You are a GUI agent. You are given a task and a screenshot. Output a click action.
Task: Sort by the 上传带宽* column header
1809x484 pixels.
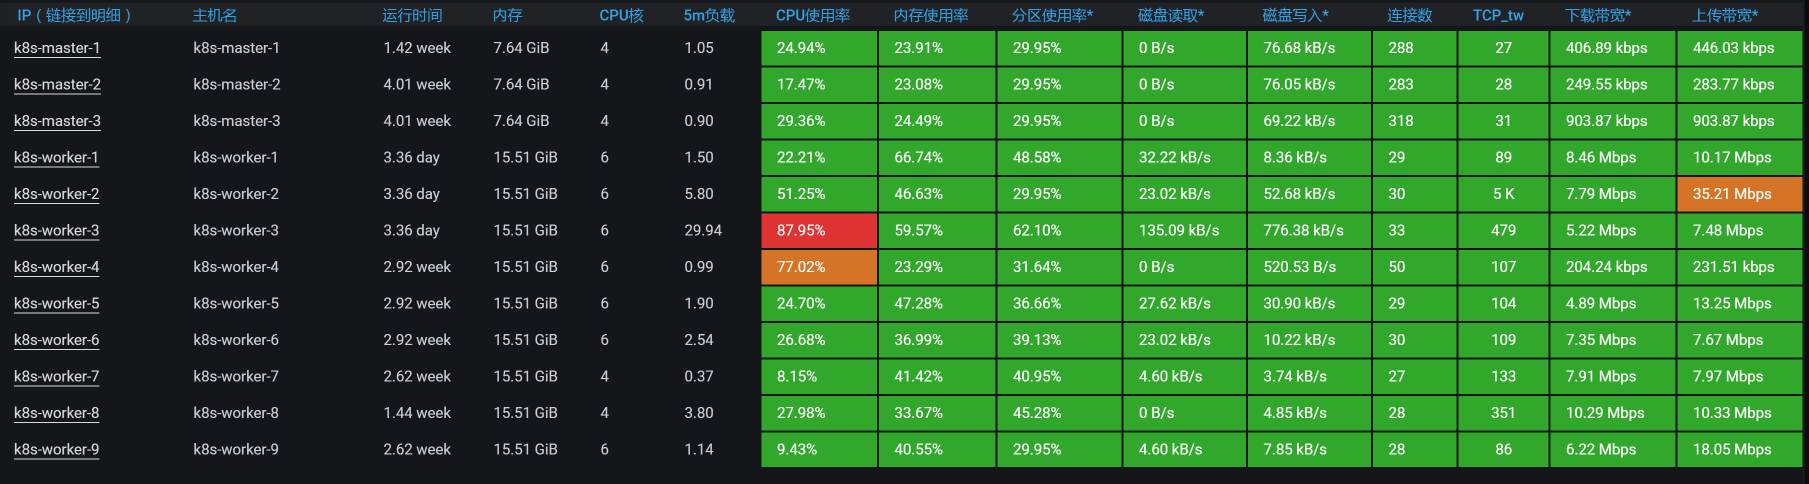pyautogui.click(x=1724, y=15)
